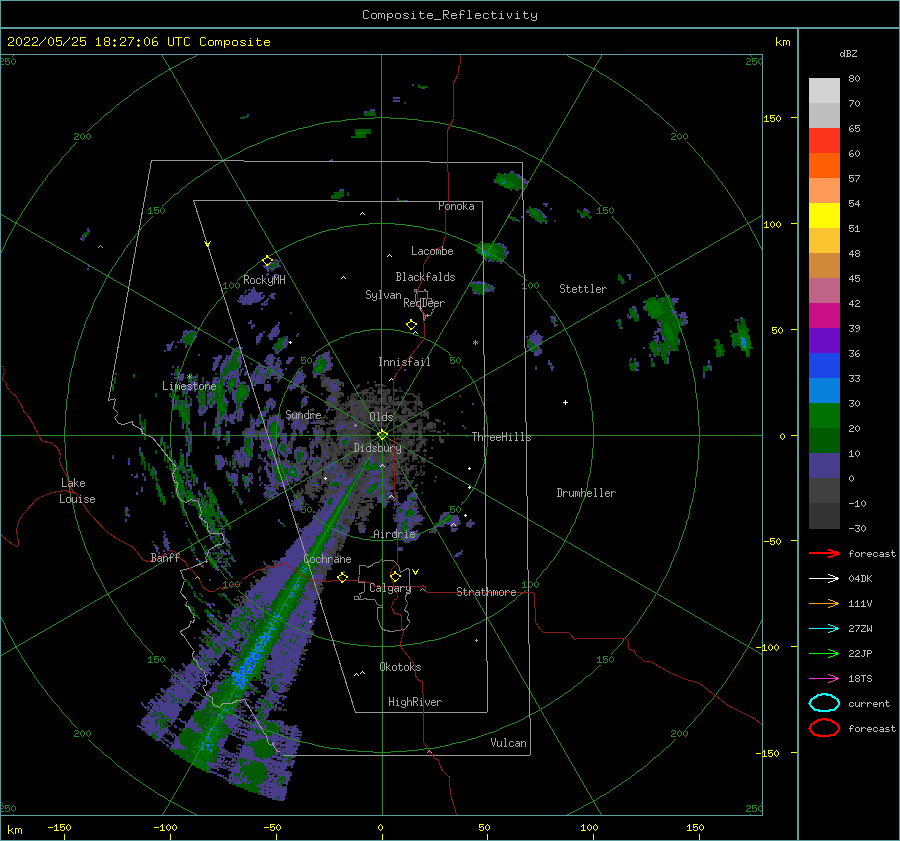The width and height of the screenshot is (900, 841).
Task: Click the blue 33 dBZ color swatch
Action: pos(824,365)
